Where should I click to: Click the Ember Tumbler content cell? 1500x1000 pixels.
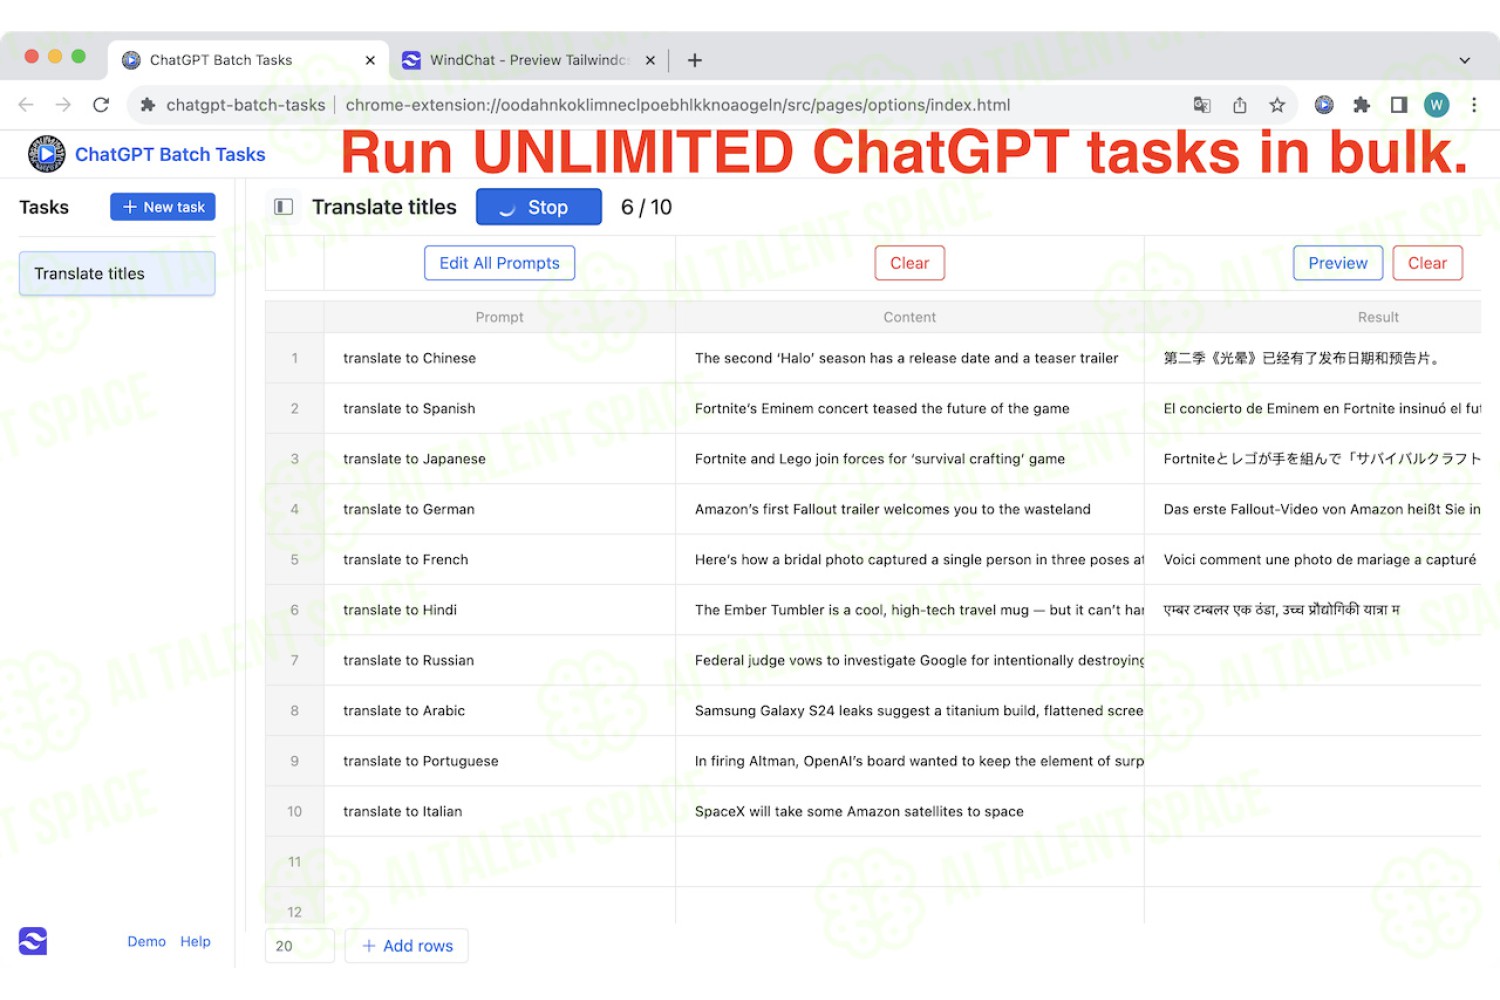pos(910,610)
